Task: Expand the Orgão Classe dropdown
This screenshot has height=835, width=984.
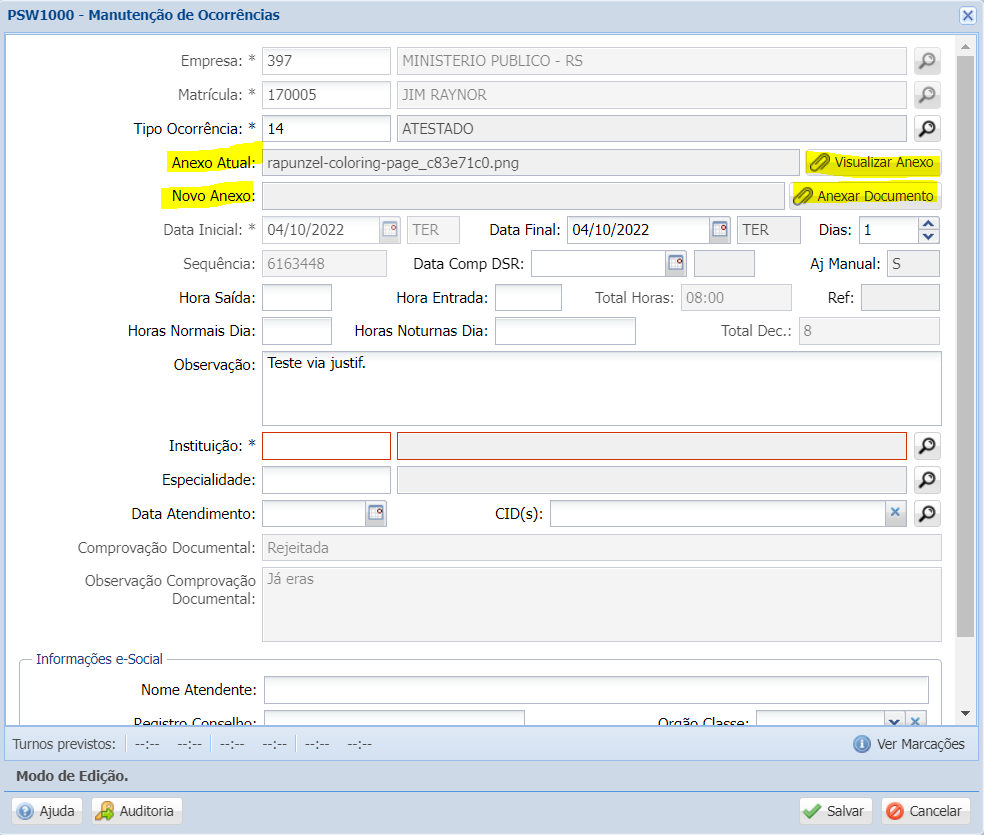Action: coord(894,720)
